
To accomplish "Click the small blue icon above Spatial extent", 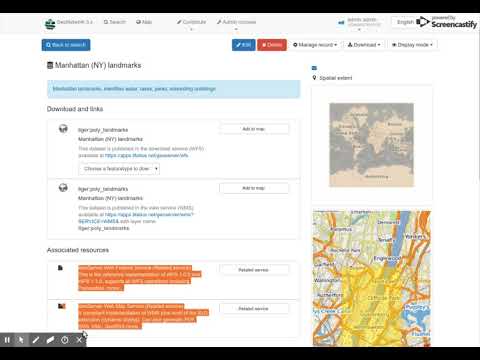I will (314, 68).
